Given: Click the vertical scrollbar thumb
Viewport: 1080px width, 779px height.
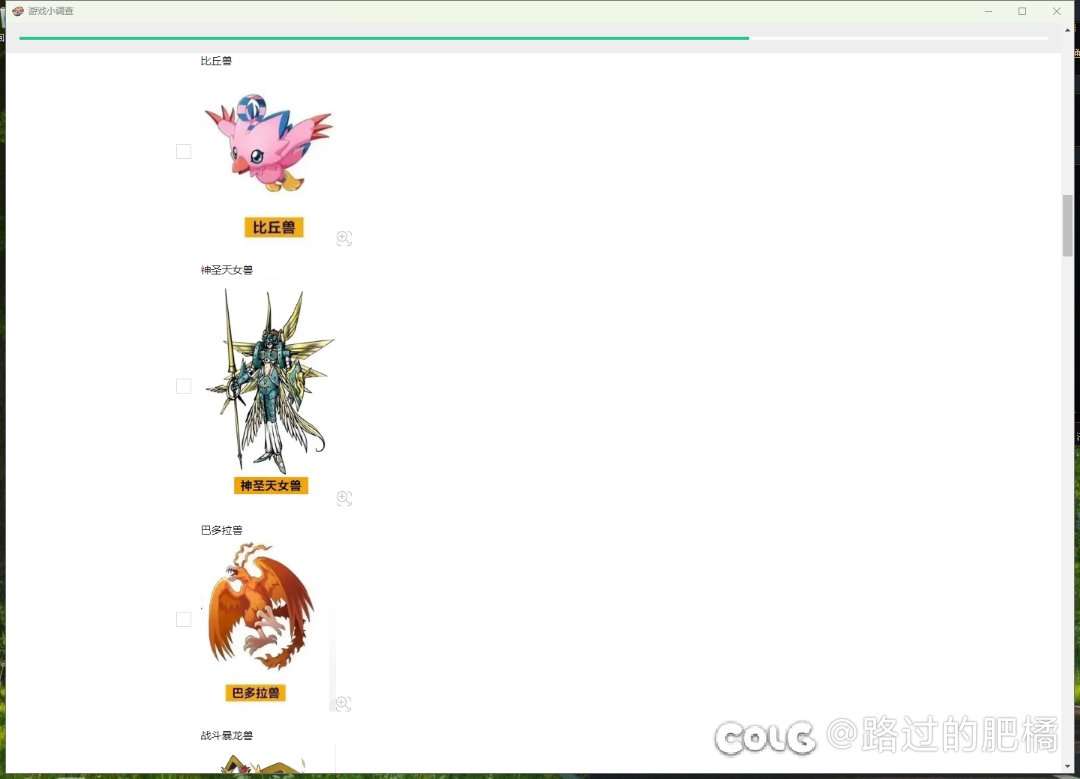Looking at the screenshot, I should pos(1068,225).
